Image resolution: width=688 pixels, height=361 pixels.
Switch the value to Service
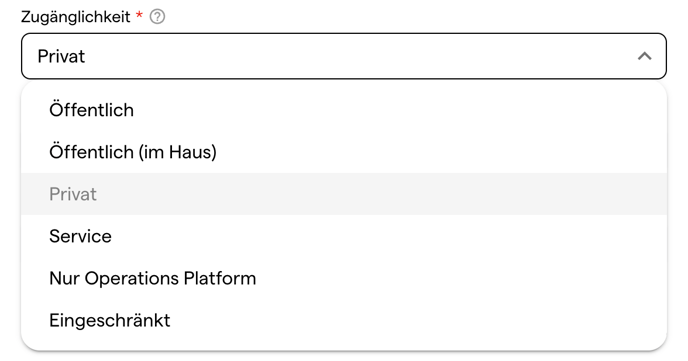tap(344, 236)
